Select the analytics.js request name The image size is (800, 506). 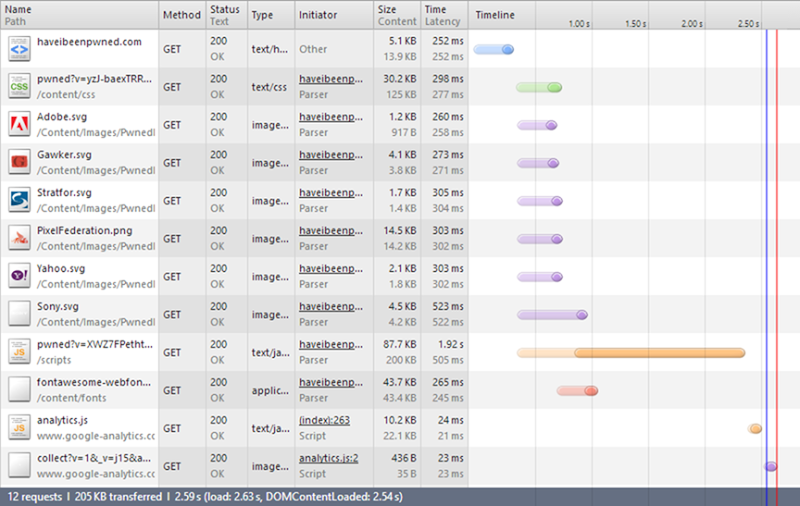tap(62, 420)
